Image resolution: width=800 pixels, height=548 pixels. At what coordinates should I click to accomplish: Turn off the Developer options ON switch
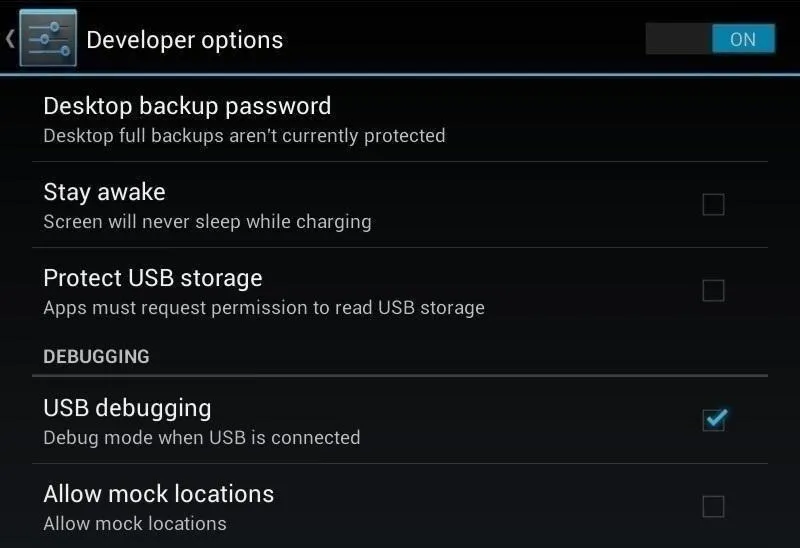pos(742,39)
